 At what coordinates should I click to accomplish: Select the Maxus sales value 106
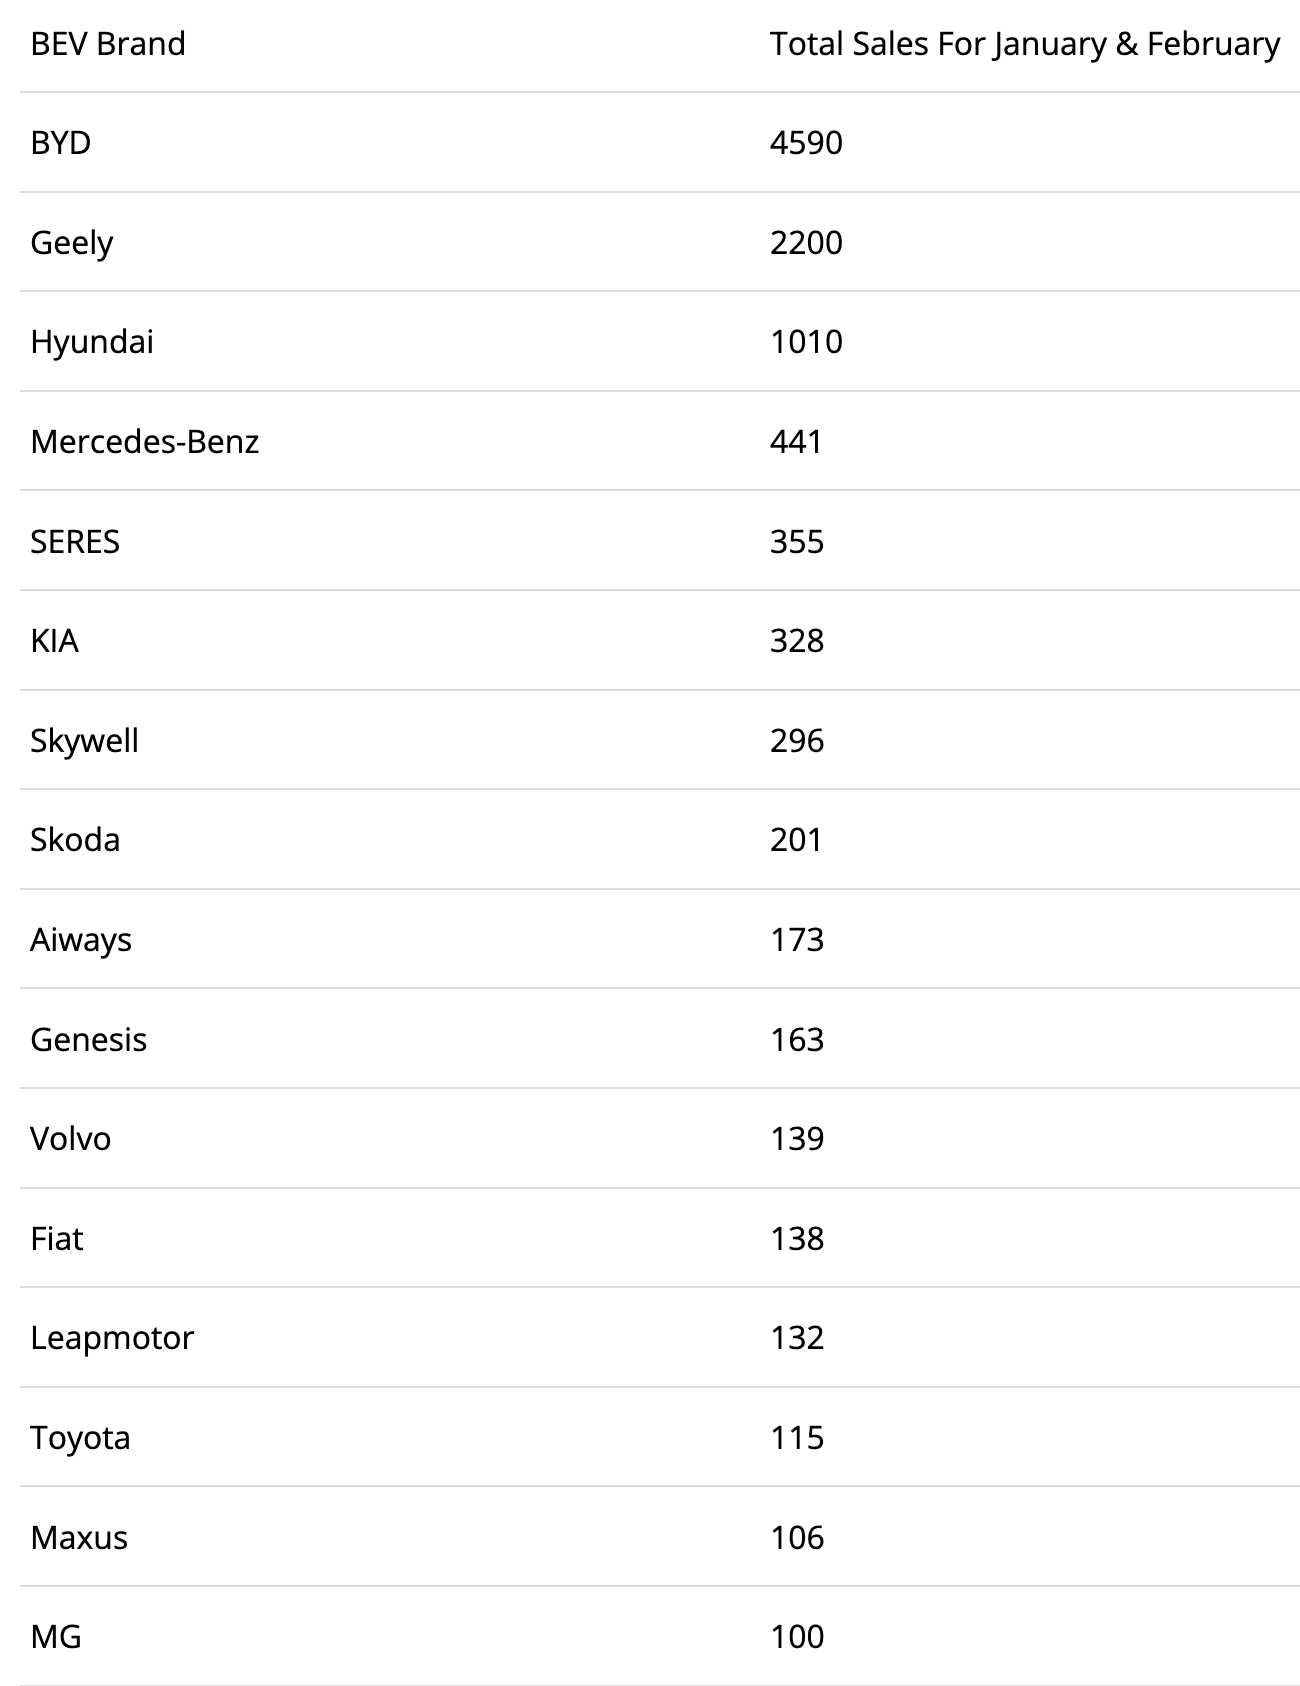[x=797, y=1537]
